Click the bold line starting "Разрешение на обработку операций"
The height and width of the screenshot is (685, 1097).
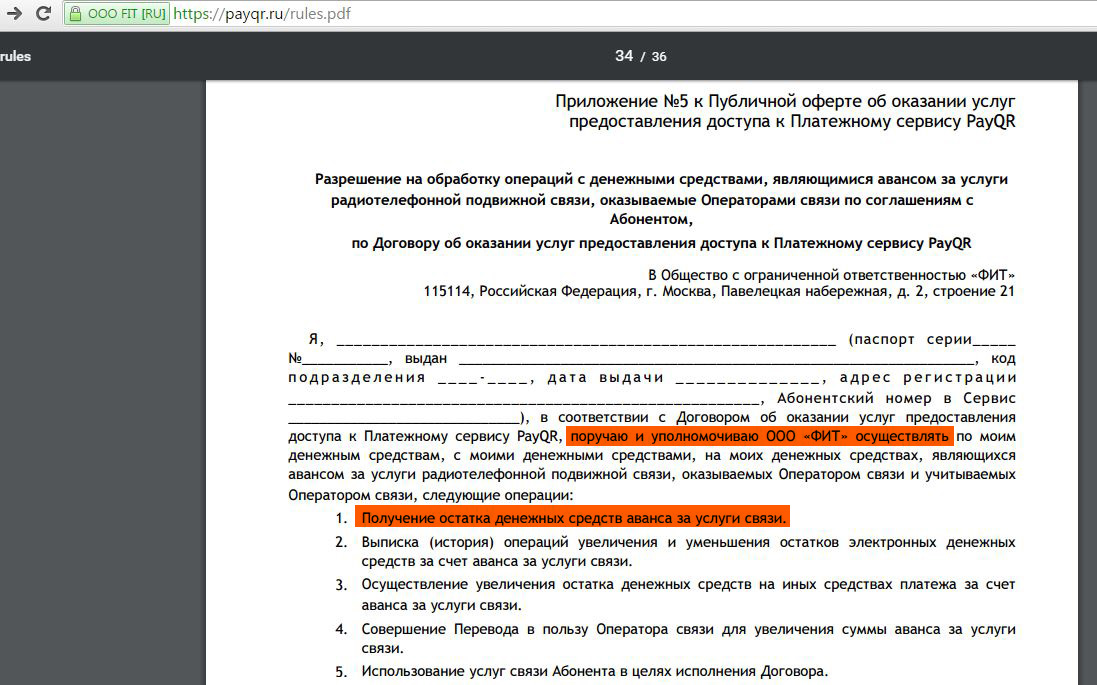click(x=661, y=179)
